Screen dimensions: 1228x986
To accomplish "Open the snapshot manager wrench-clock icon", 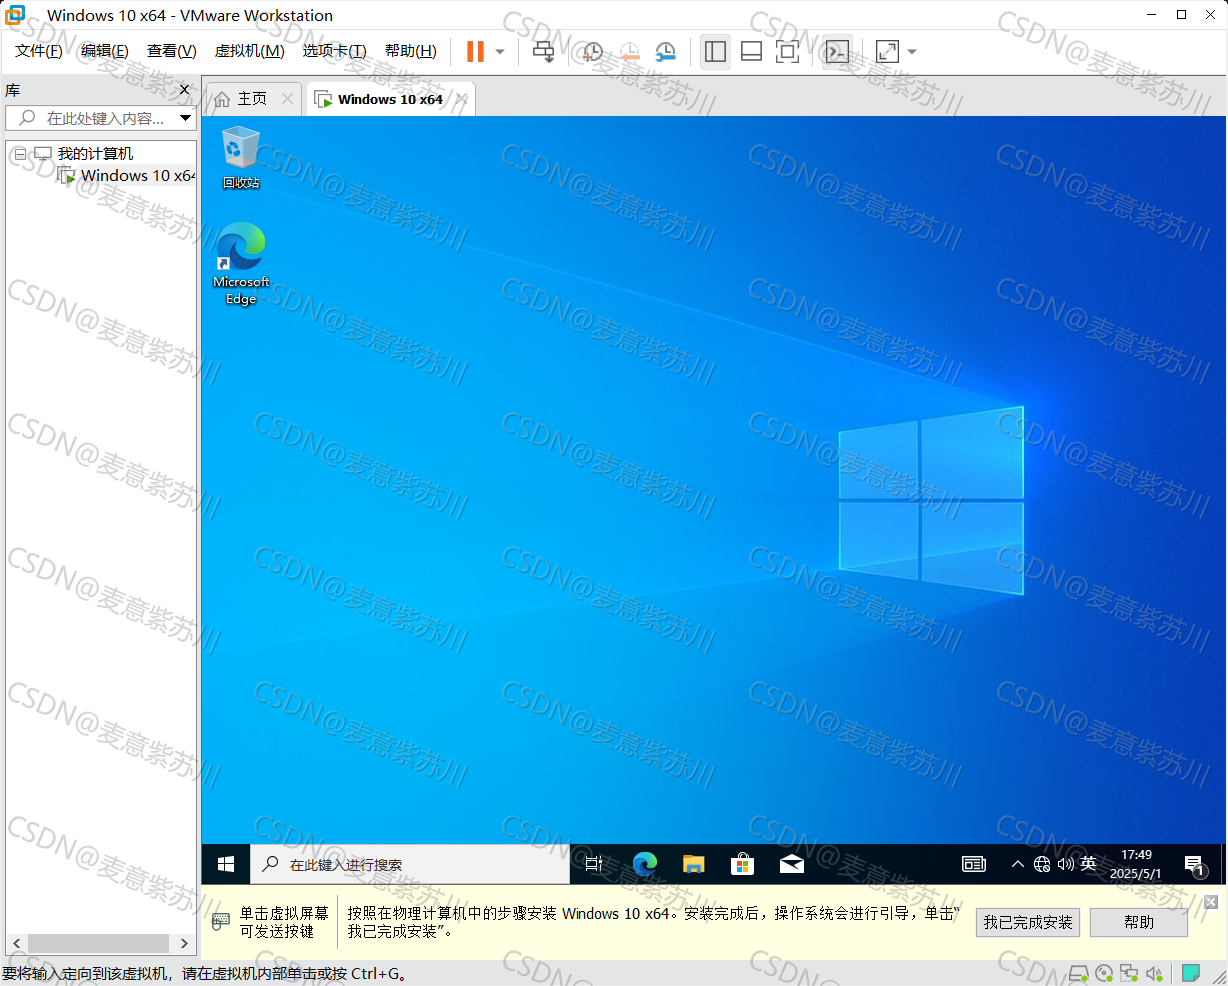I will (665, 52).
